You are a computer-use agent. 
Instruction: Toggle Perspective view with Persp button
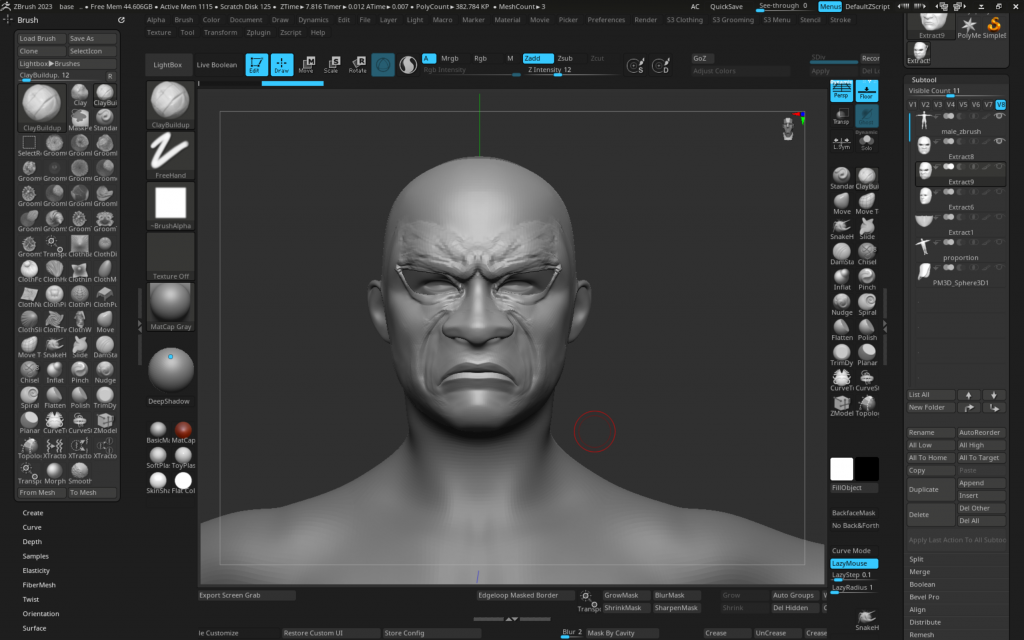(x=841, y=91)
